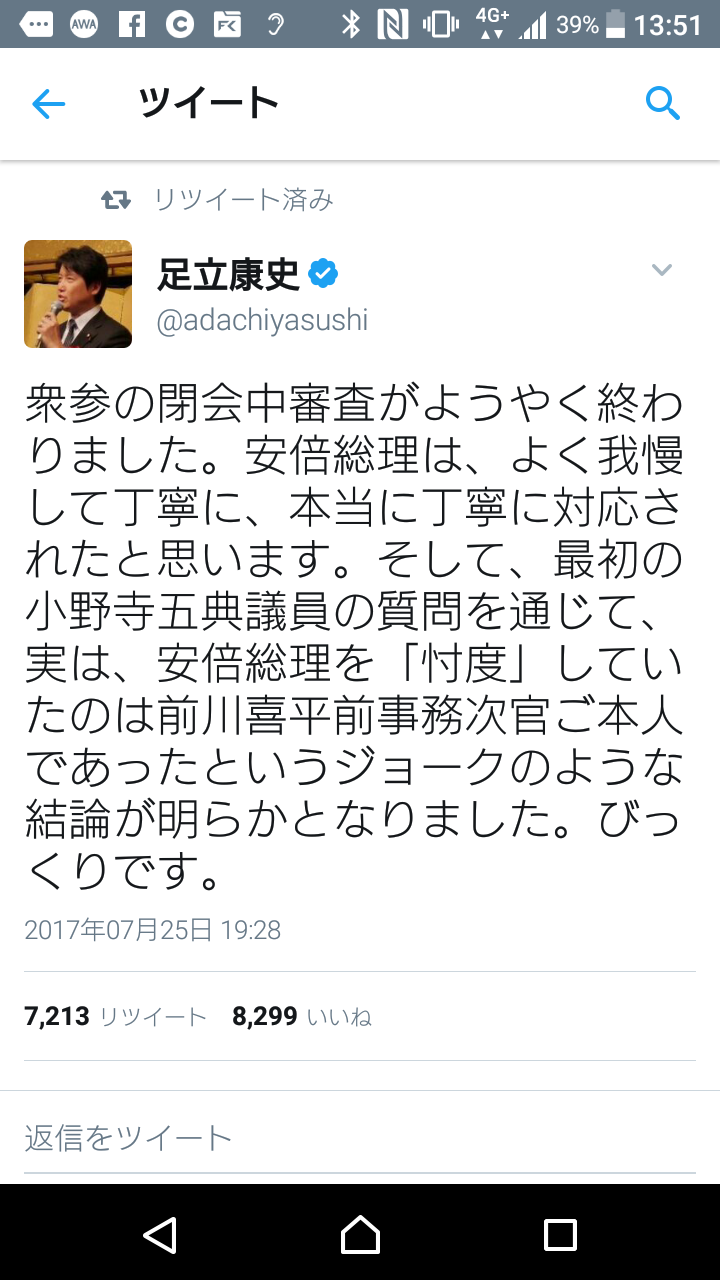Tap the Bluetooth status icon
720x1280 pixels.
pos(351,26)
